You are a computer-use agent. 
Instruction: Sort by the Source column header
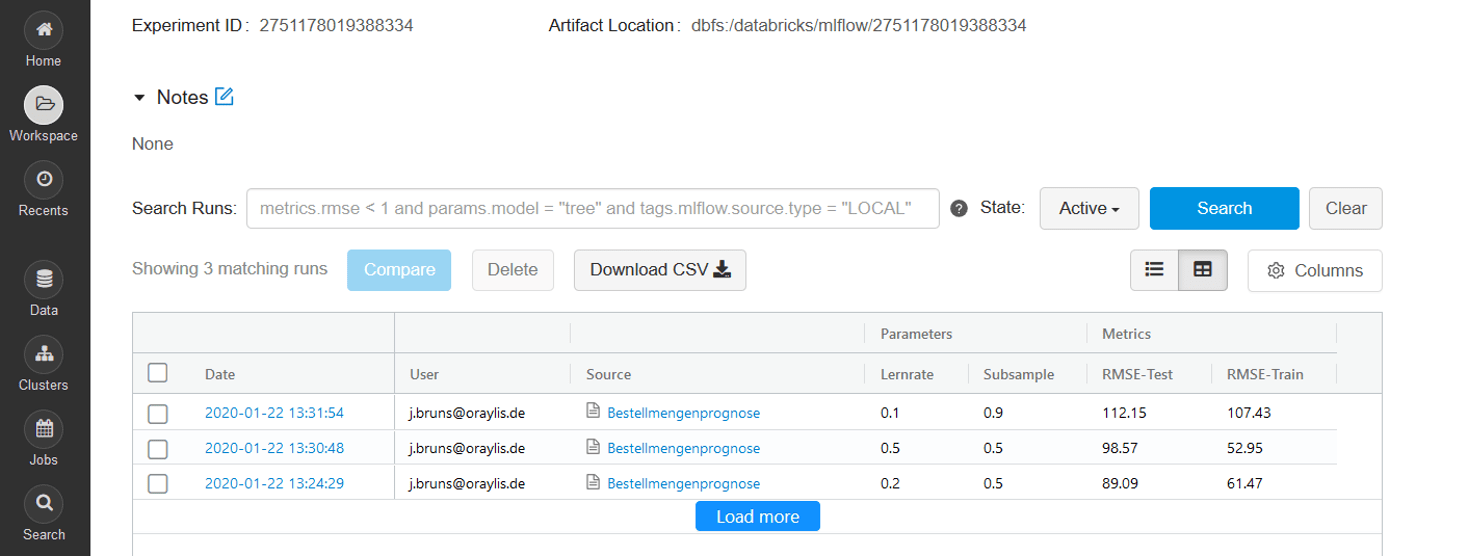tap(609, 374)
